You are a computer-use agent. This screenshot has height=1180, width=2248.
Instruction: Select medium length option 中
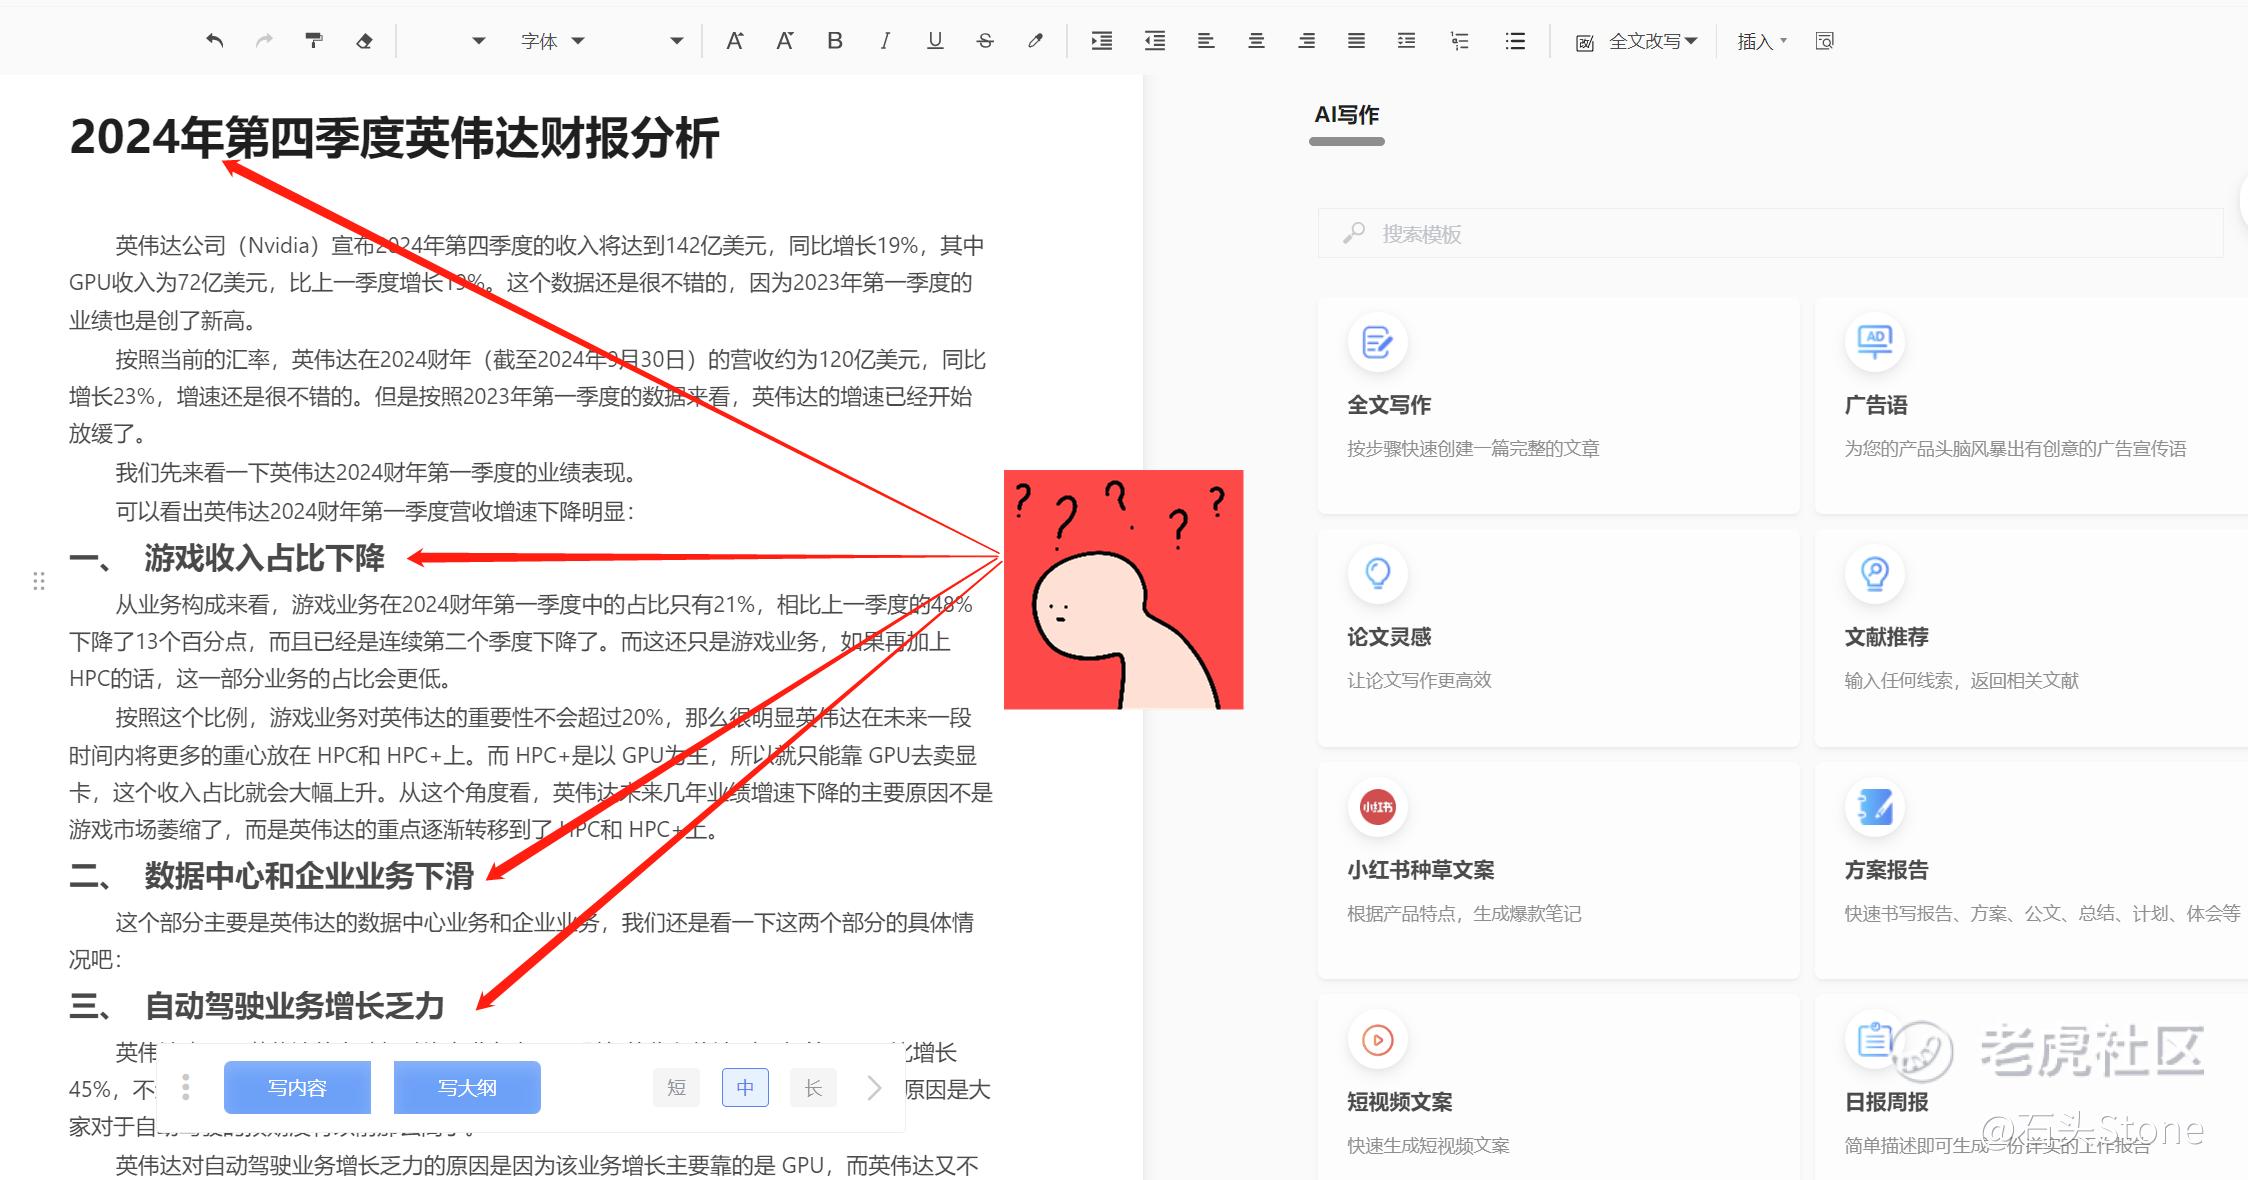745,1087
